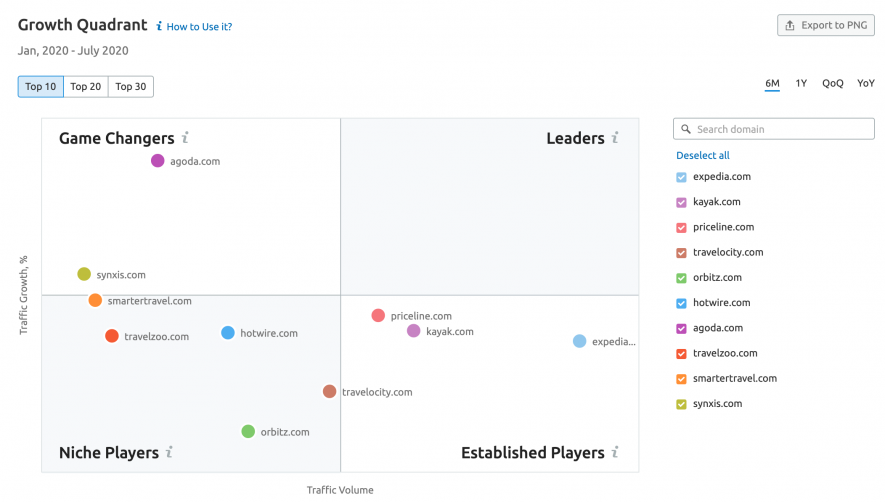Click the synxis.com olive dot on chart

[84, 274]
